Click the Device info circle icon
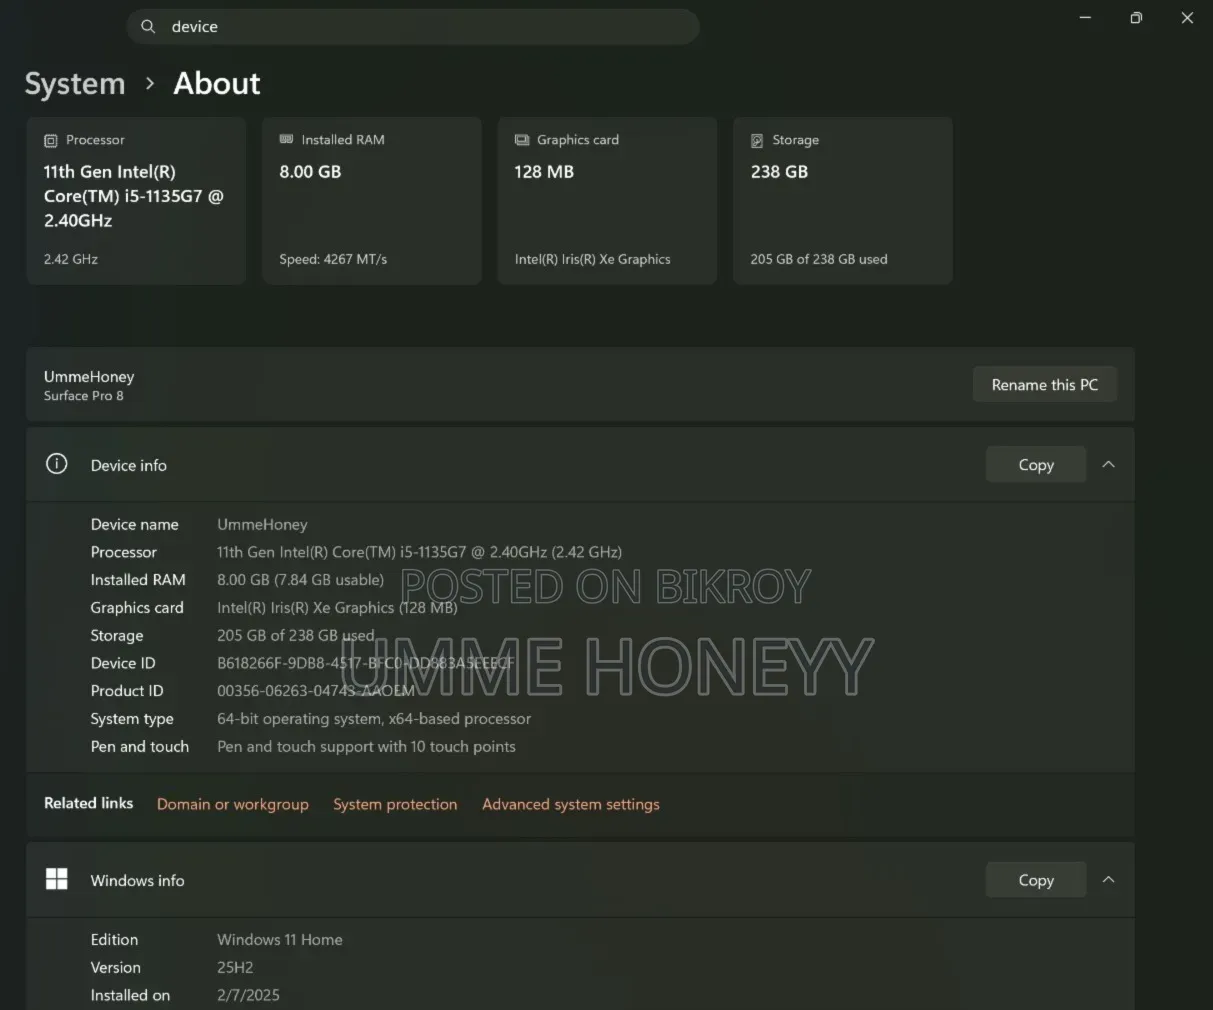This screenshot has height=1010, width=1213. [x=57, y=464]
